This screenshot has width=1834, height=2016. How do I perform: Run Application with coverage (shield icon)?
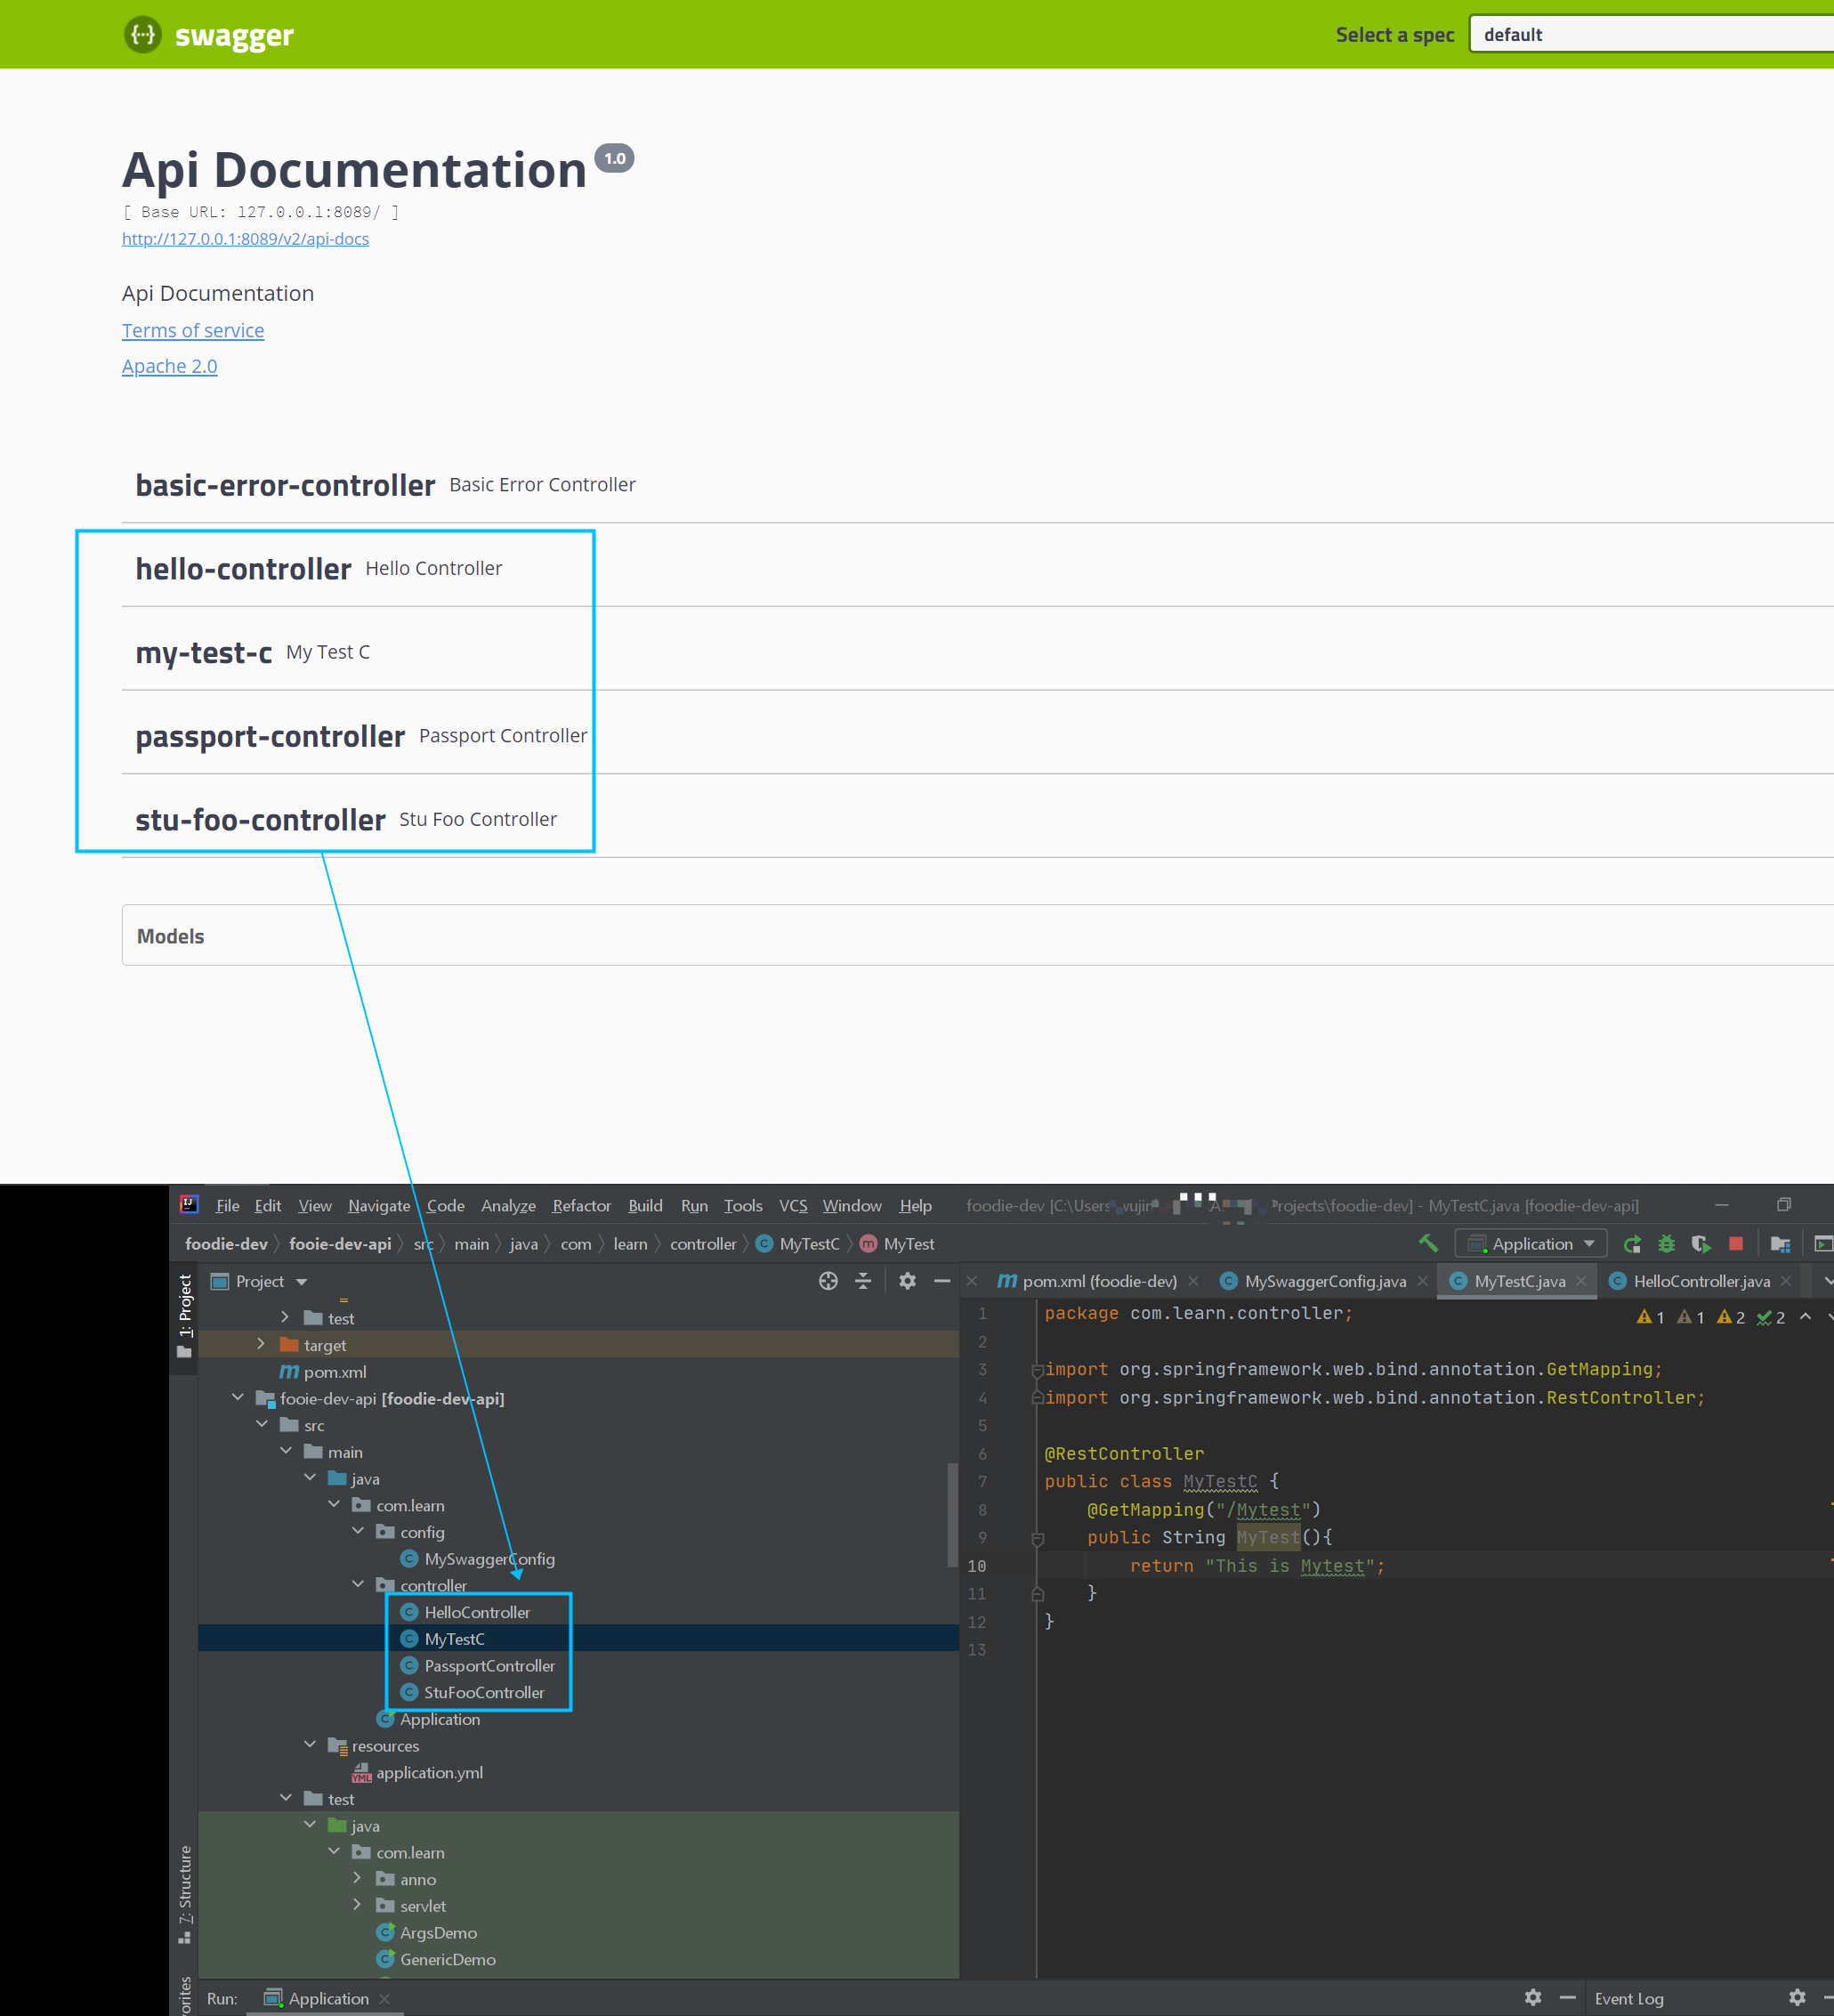(1700, 1244)
